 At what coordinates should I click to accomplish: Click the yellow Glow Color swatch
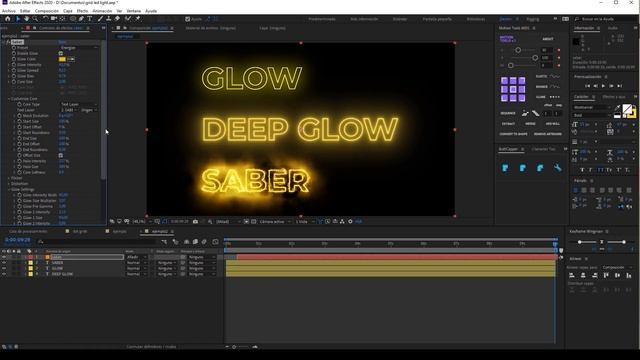click(x=62, y=59)
